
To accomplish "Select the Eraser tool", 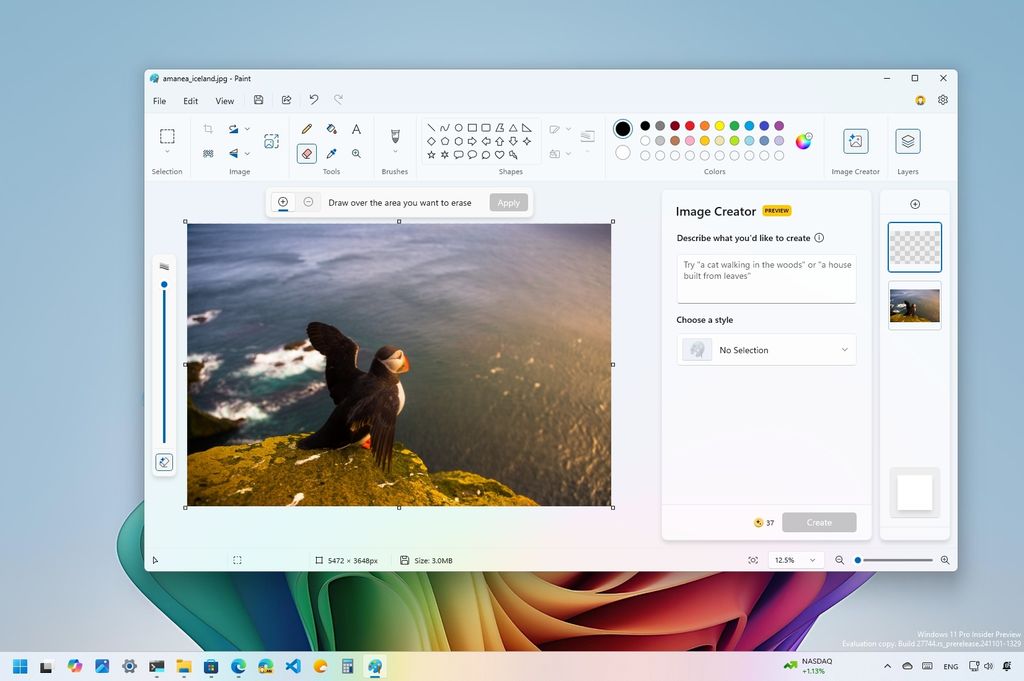I will pyautogui.click(x=307, y=153).
